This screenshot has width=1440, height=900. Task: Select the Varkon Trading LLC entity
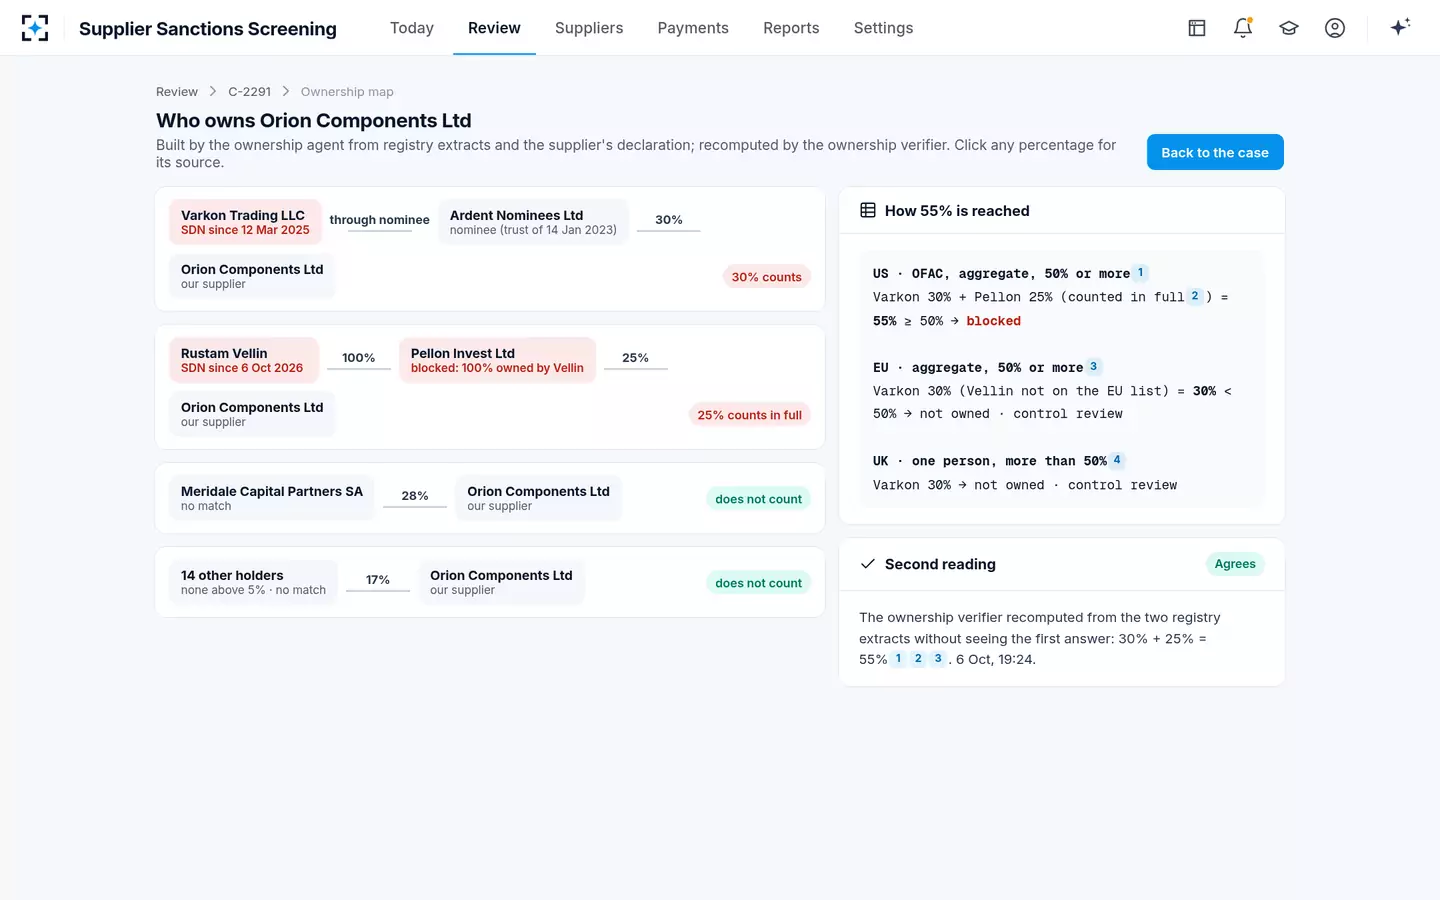[245, 222]
